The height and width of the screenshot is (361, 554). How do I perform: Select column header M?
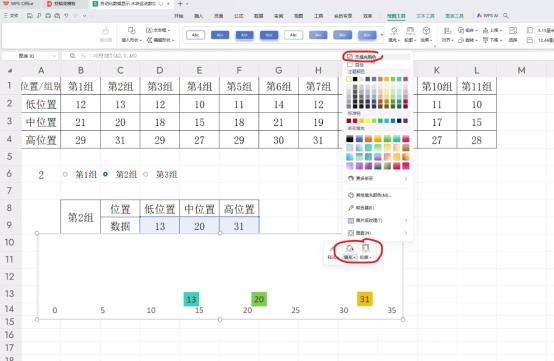coord(521,70)
